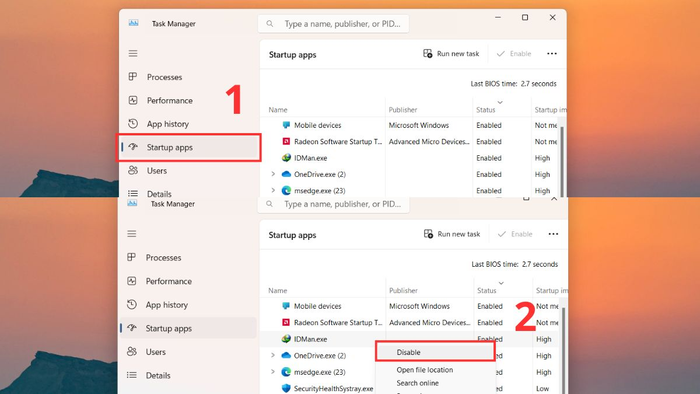700x394 pixels.
Task: Sort by Name column in lower window
Action: pyautogui.click(x=278, y=290)
